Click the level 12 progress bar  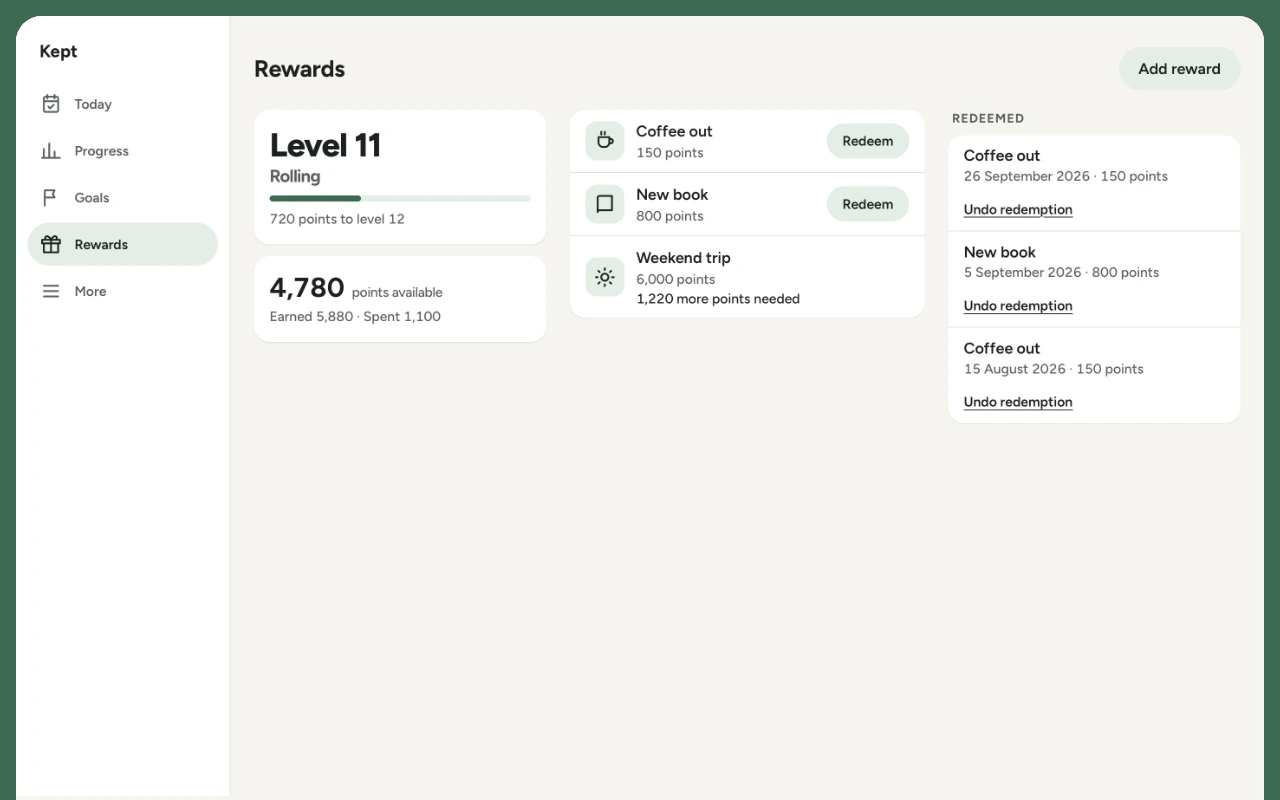pyautogui.click(x=400, y=198)
